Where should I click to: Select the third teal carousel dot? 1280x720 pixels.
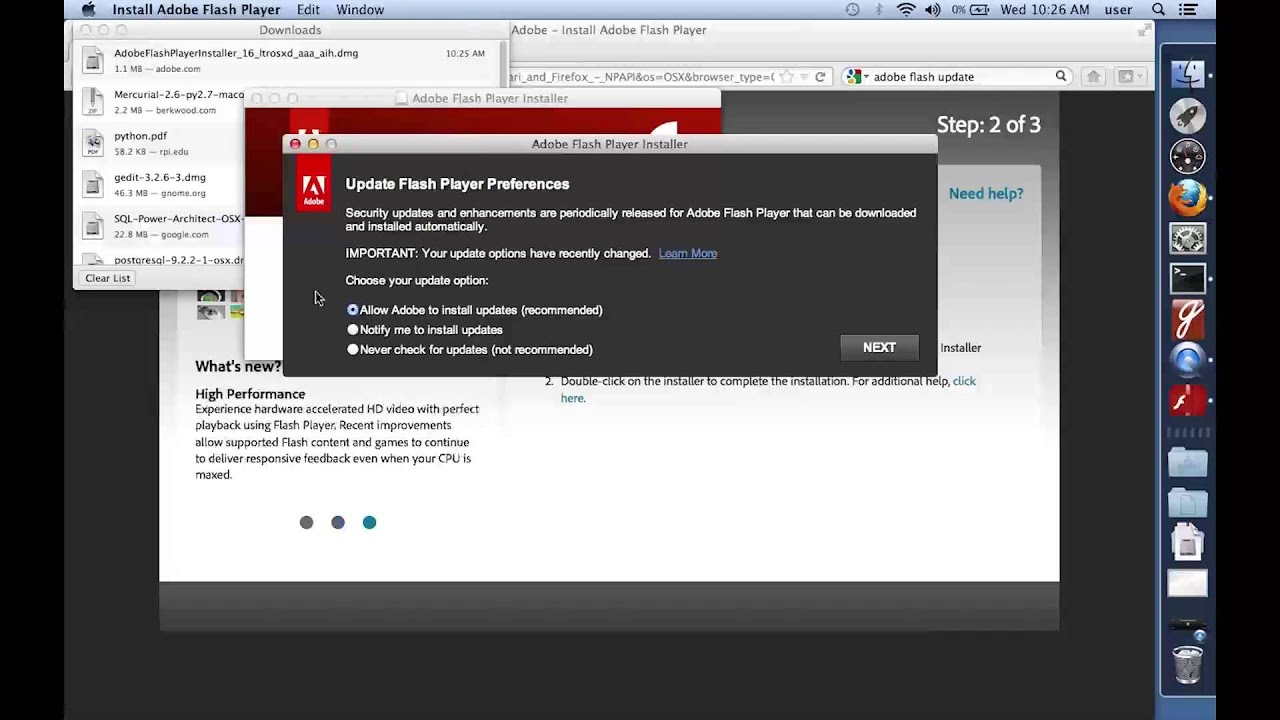369,523
